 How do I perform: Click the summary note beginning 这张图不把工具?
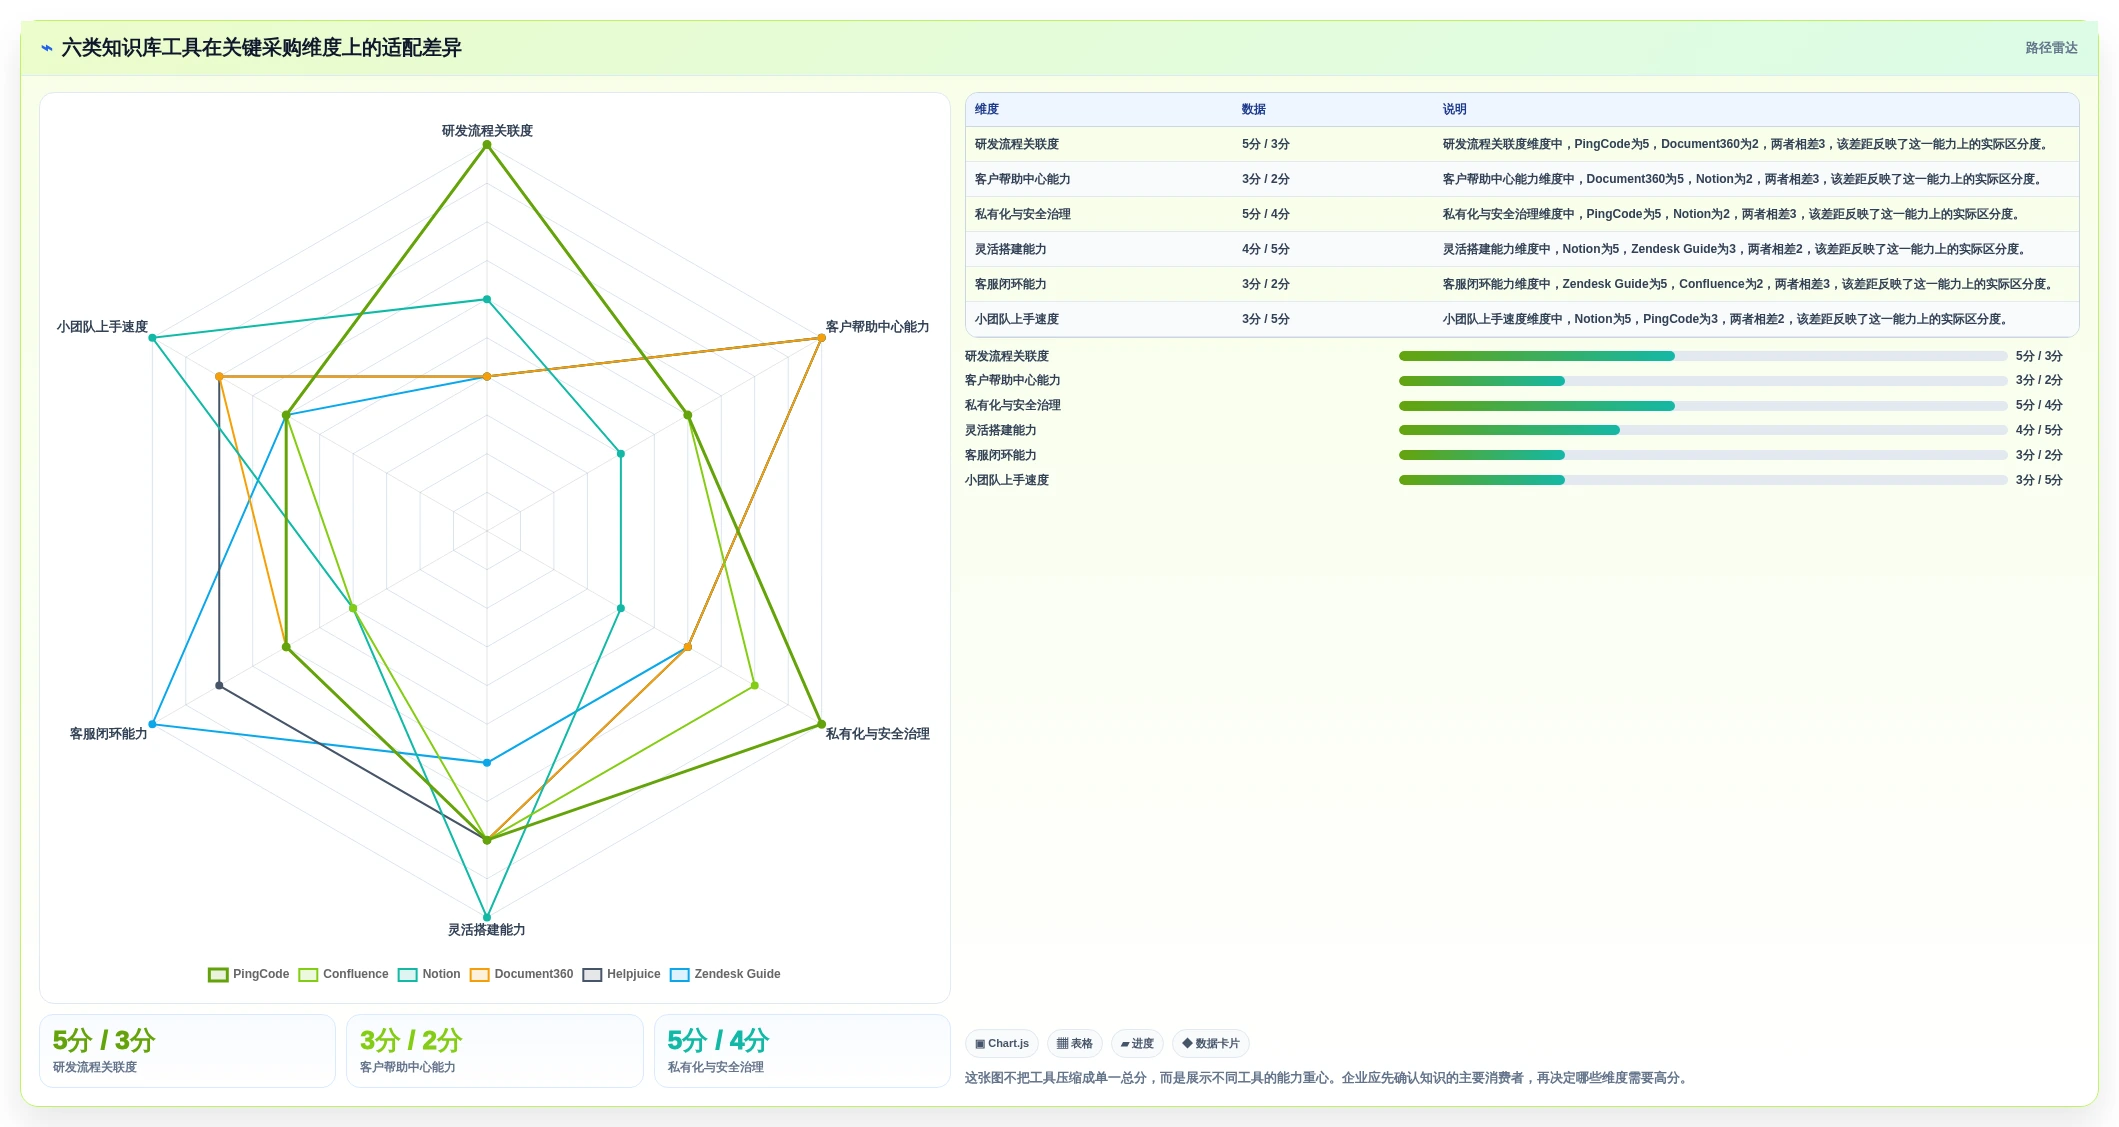click(x=1328, y=1078)
